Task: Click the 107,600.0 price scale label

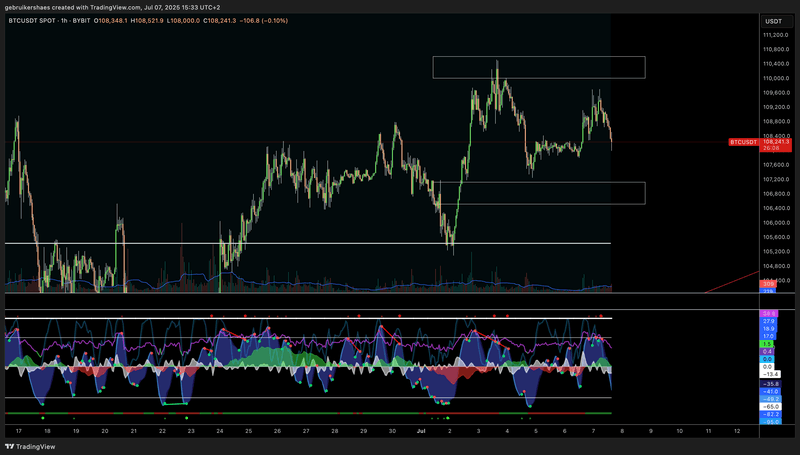Action: click(776, 165)
